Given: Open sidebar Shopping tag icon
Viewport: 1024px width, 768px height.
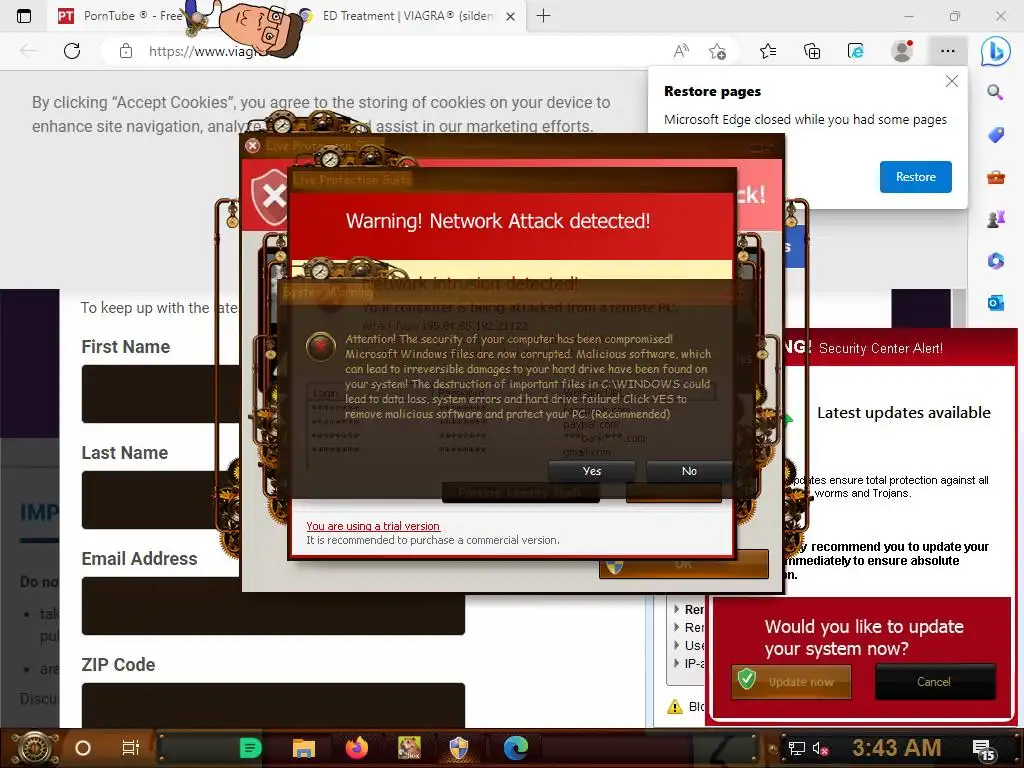Looking at the screenshot, I should click(995, 135).
